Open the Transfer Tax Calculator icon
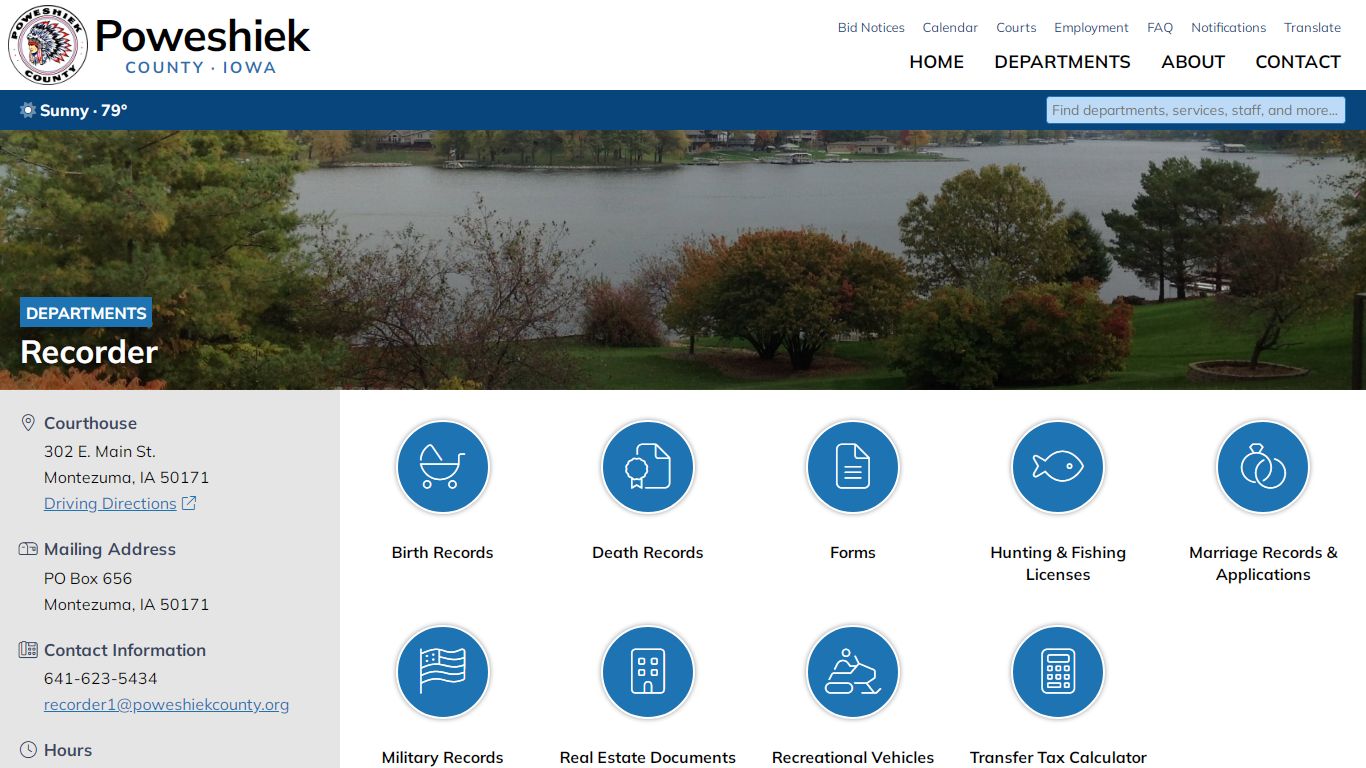 coord(1057,672)
